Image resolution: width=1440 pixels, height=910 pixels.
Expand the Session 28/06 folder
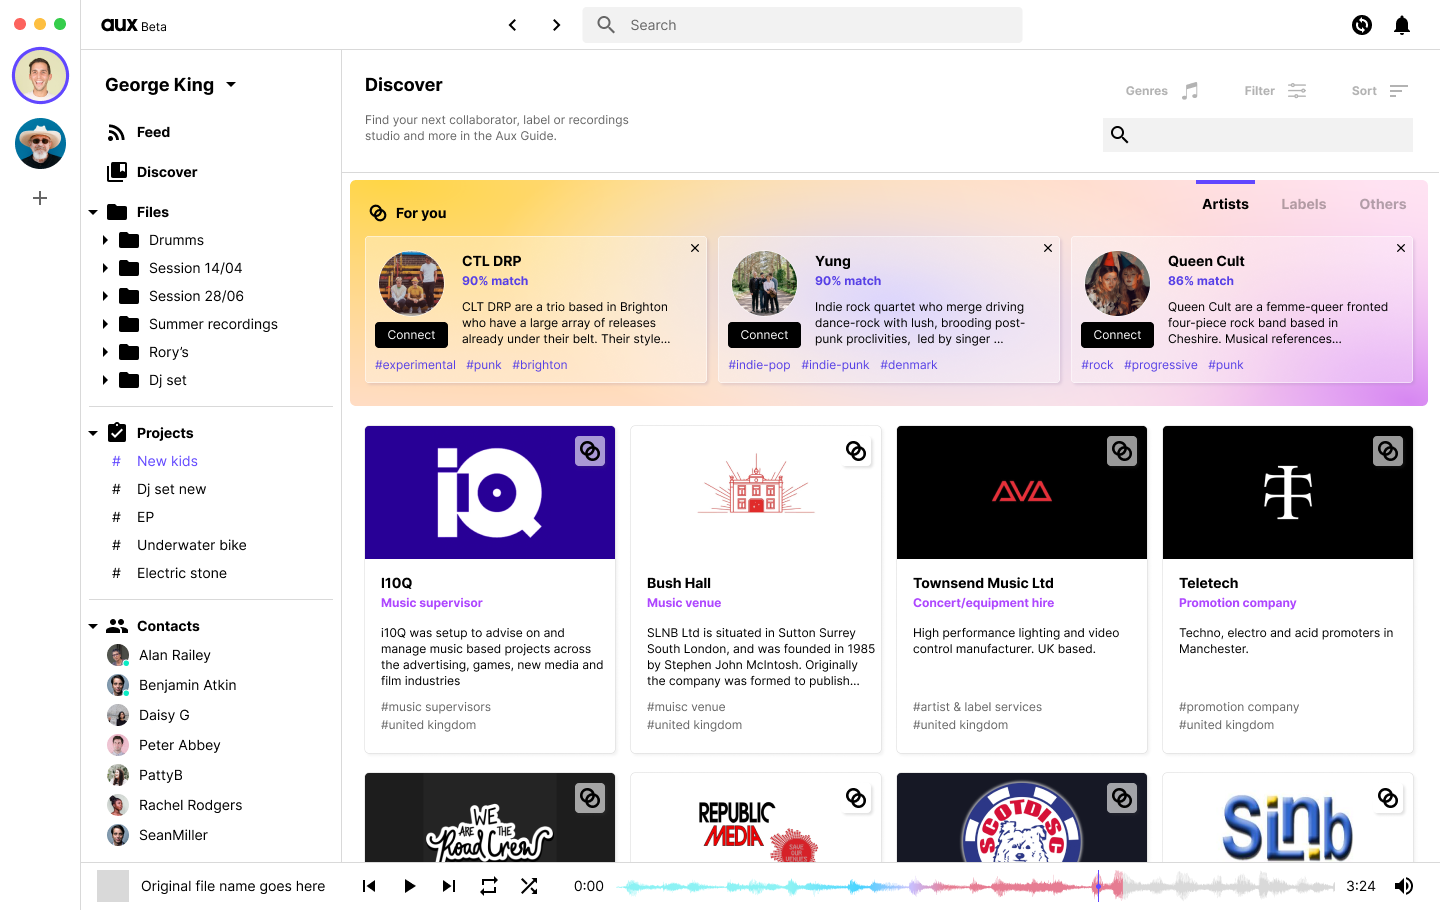click(105, 296)
